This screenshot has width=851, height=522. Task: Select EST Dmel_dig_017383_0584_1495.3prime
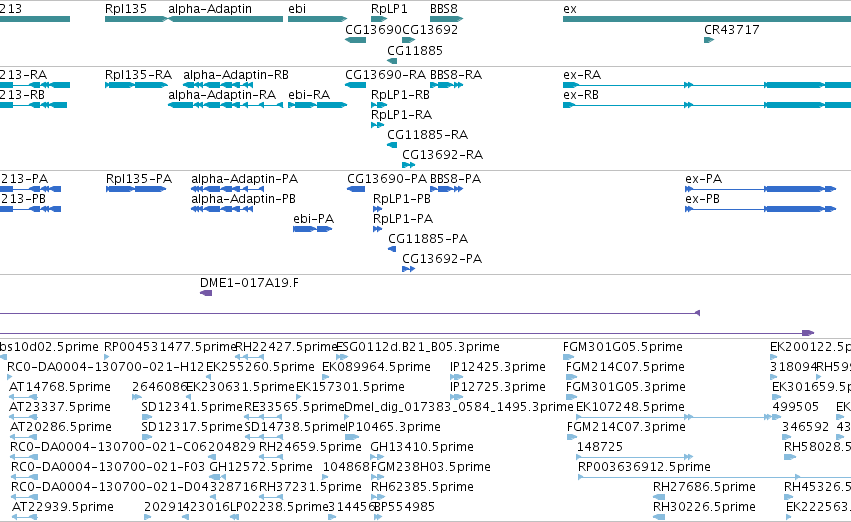pos(459,407)
